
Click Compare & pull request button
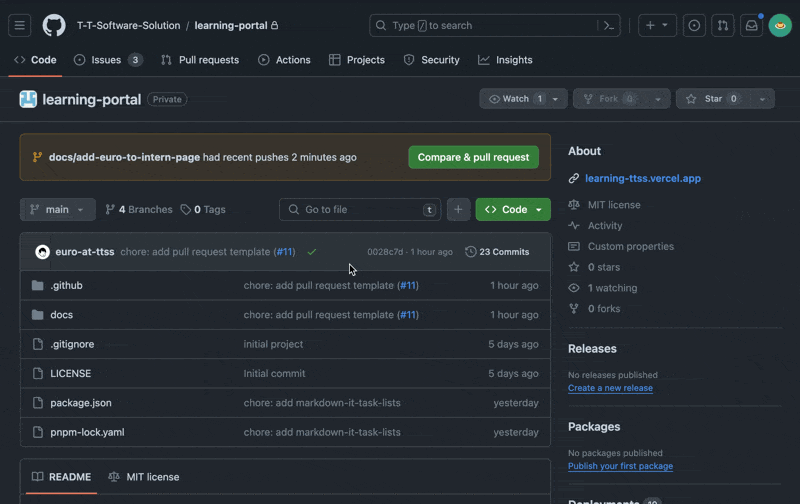tap(473, 157)
